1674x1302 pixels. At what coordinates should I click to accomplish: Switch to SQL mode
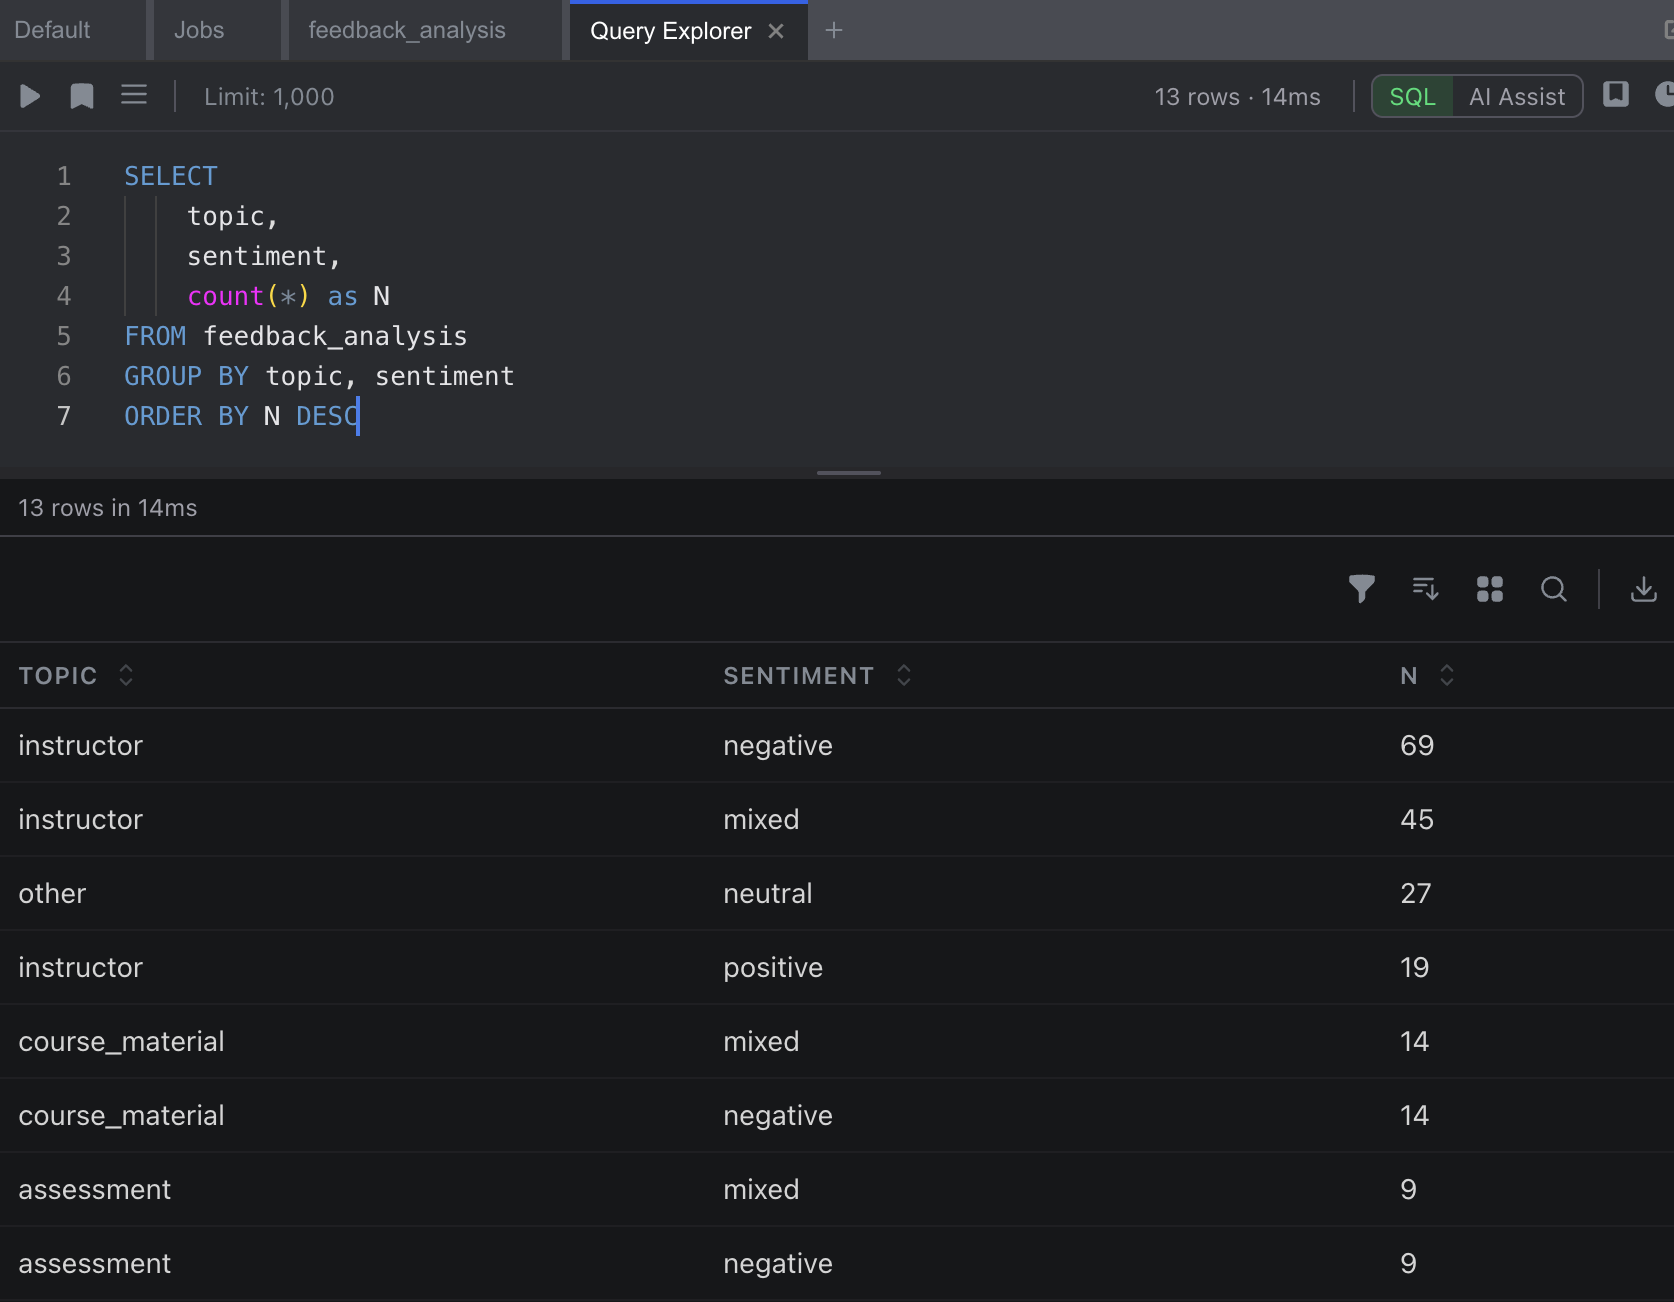pyautogui.click(x=1412, y=97)
